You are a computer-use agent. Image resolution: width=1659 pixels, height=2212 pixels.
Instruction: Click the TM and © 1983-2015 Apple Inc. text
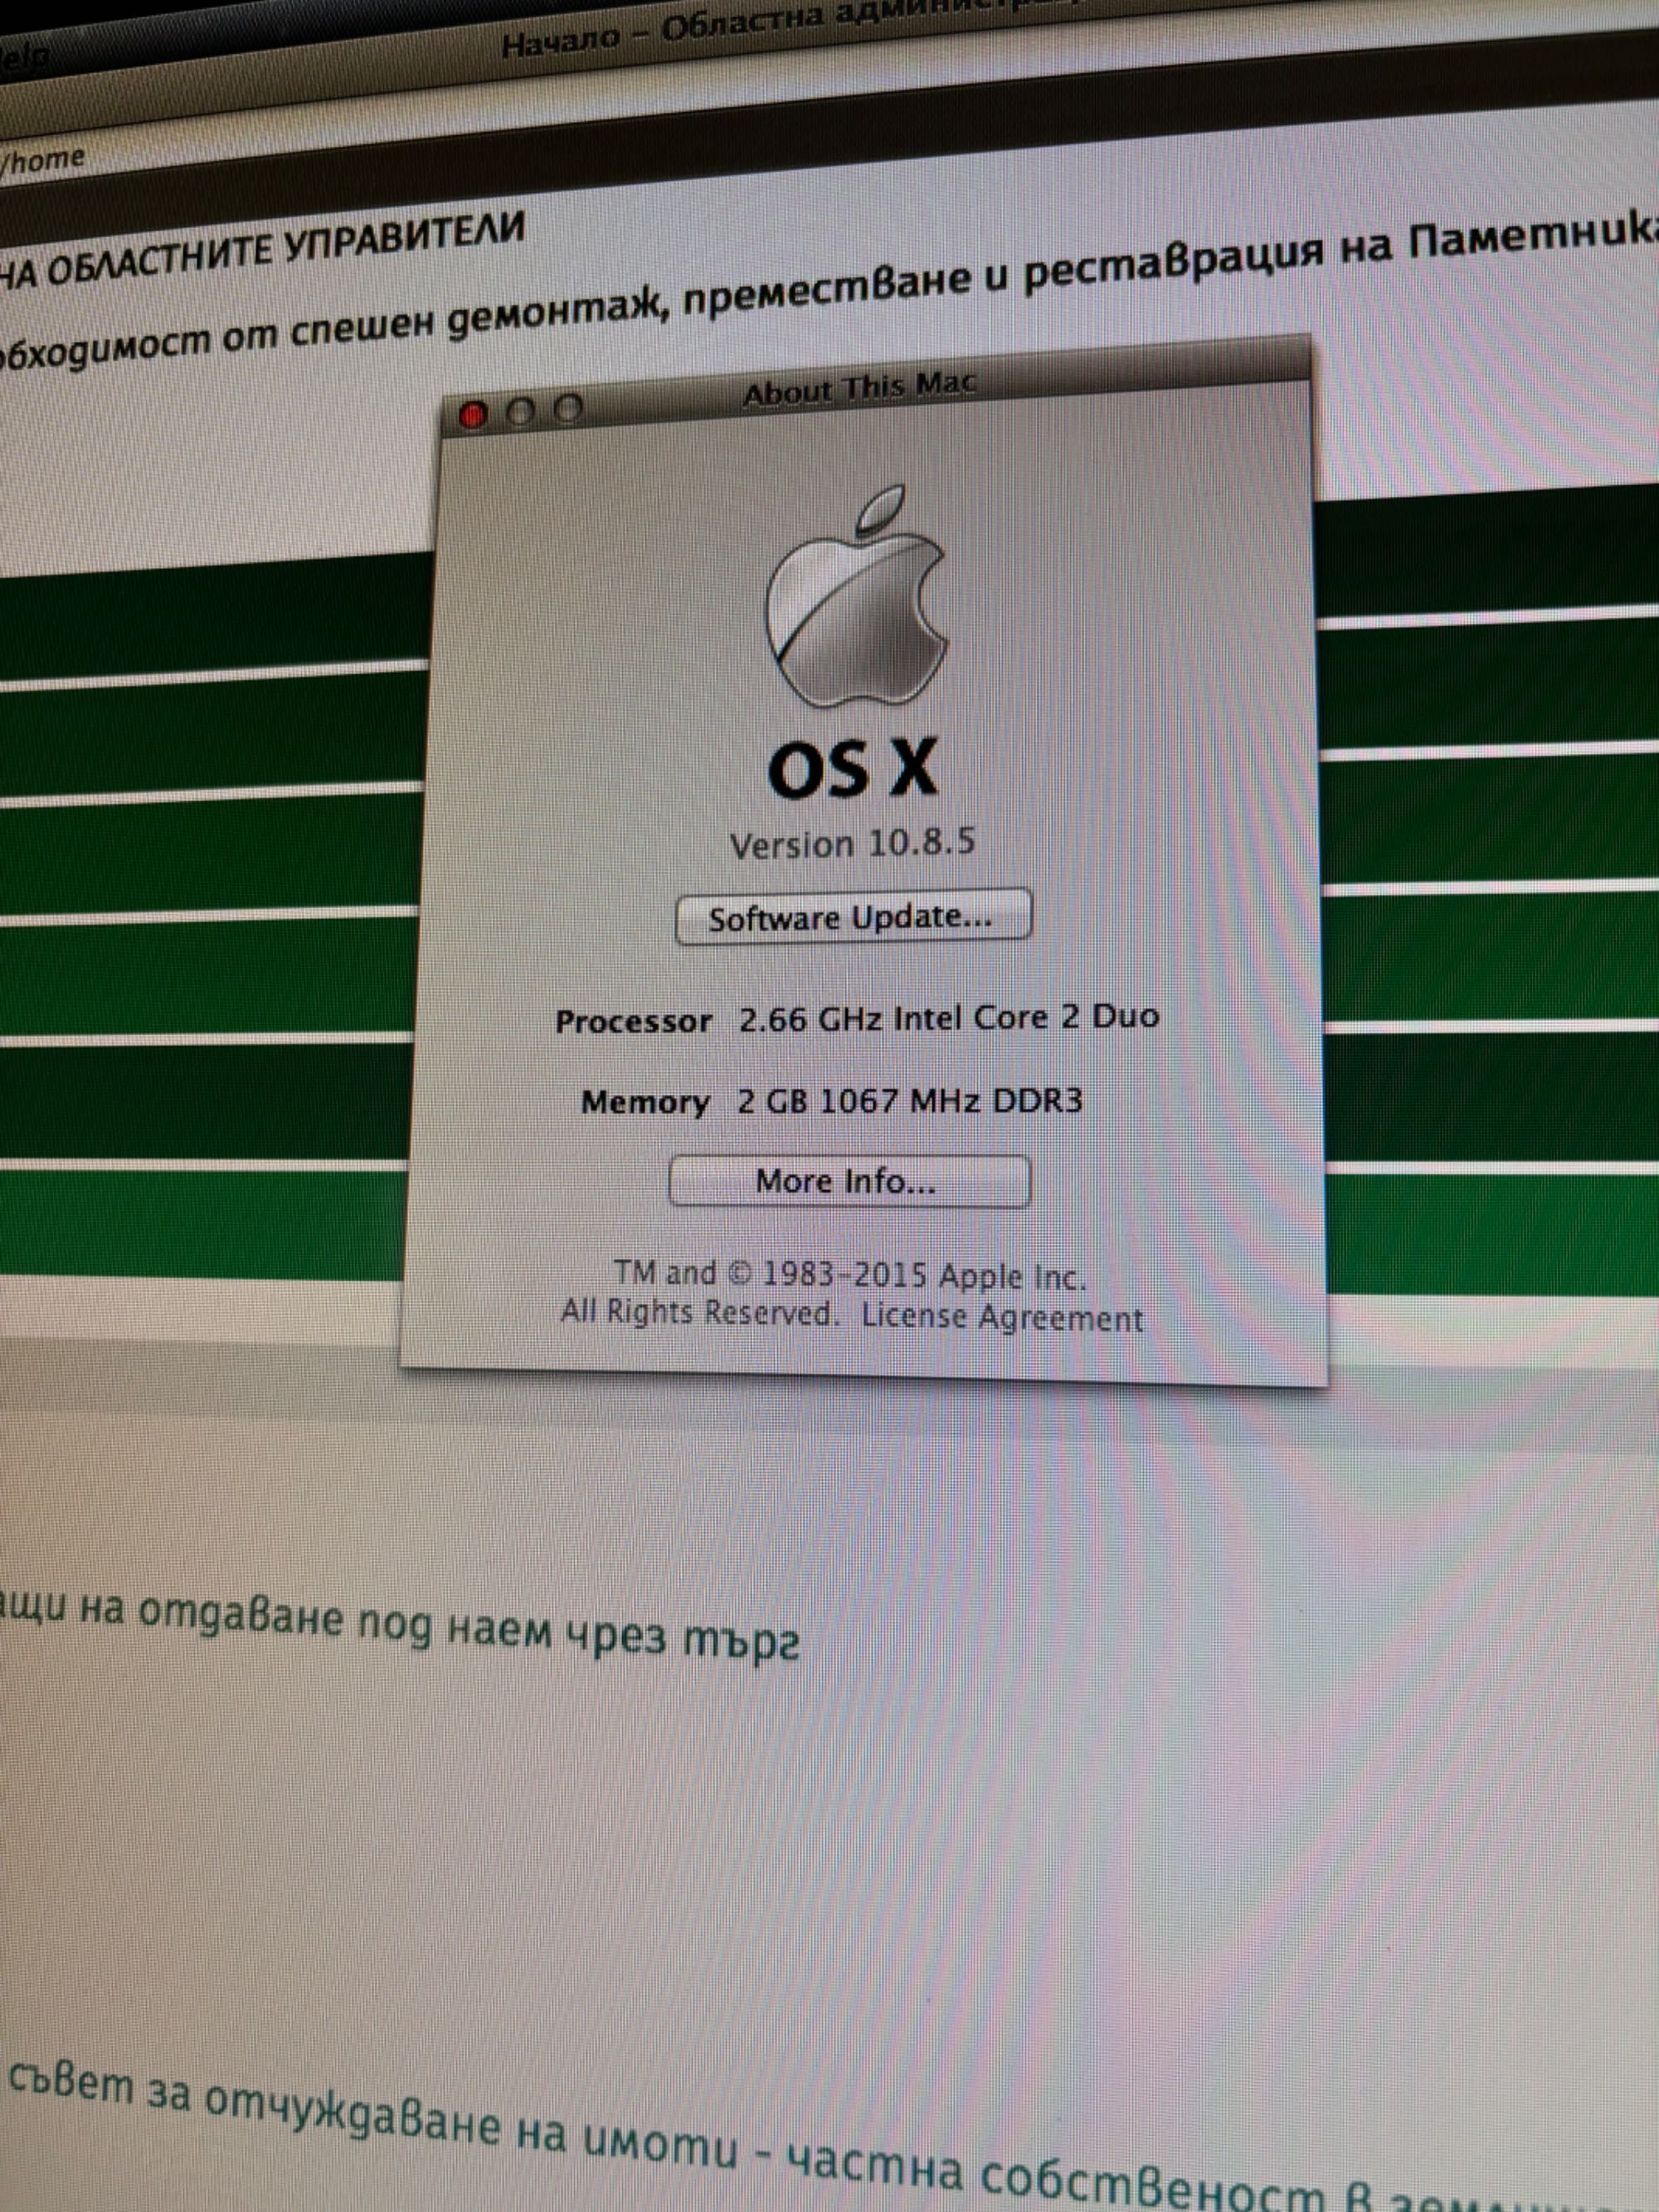[x=849, y=1274]
